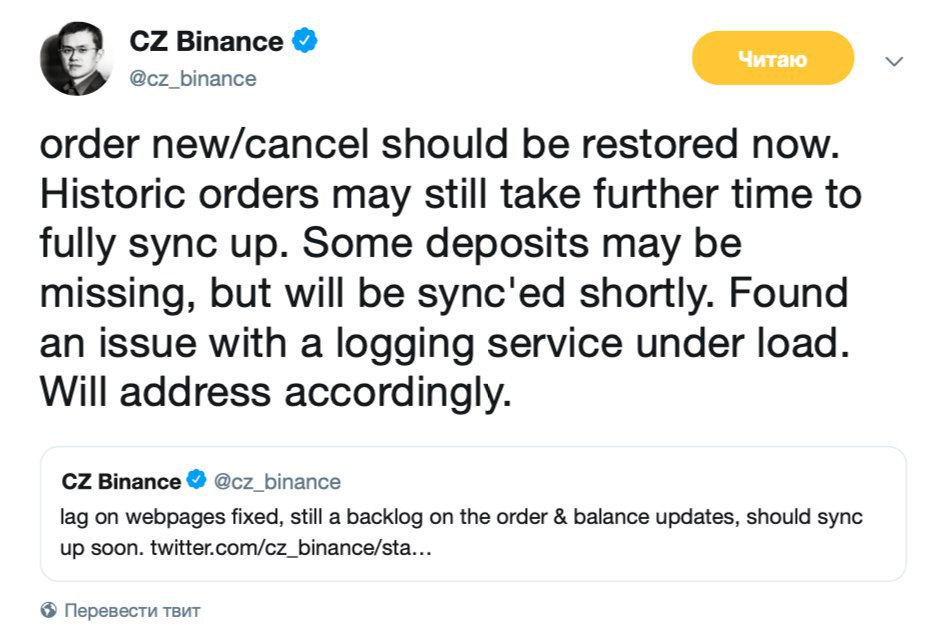Click the line 'order new/cancel should be restored now.'
This screenshot has height=628, width=932.
(437, 145)
